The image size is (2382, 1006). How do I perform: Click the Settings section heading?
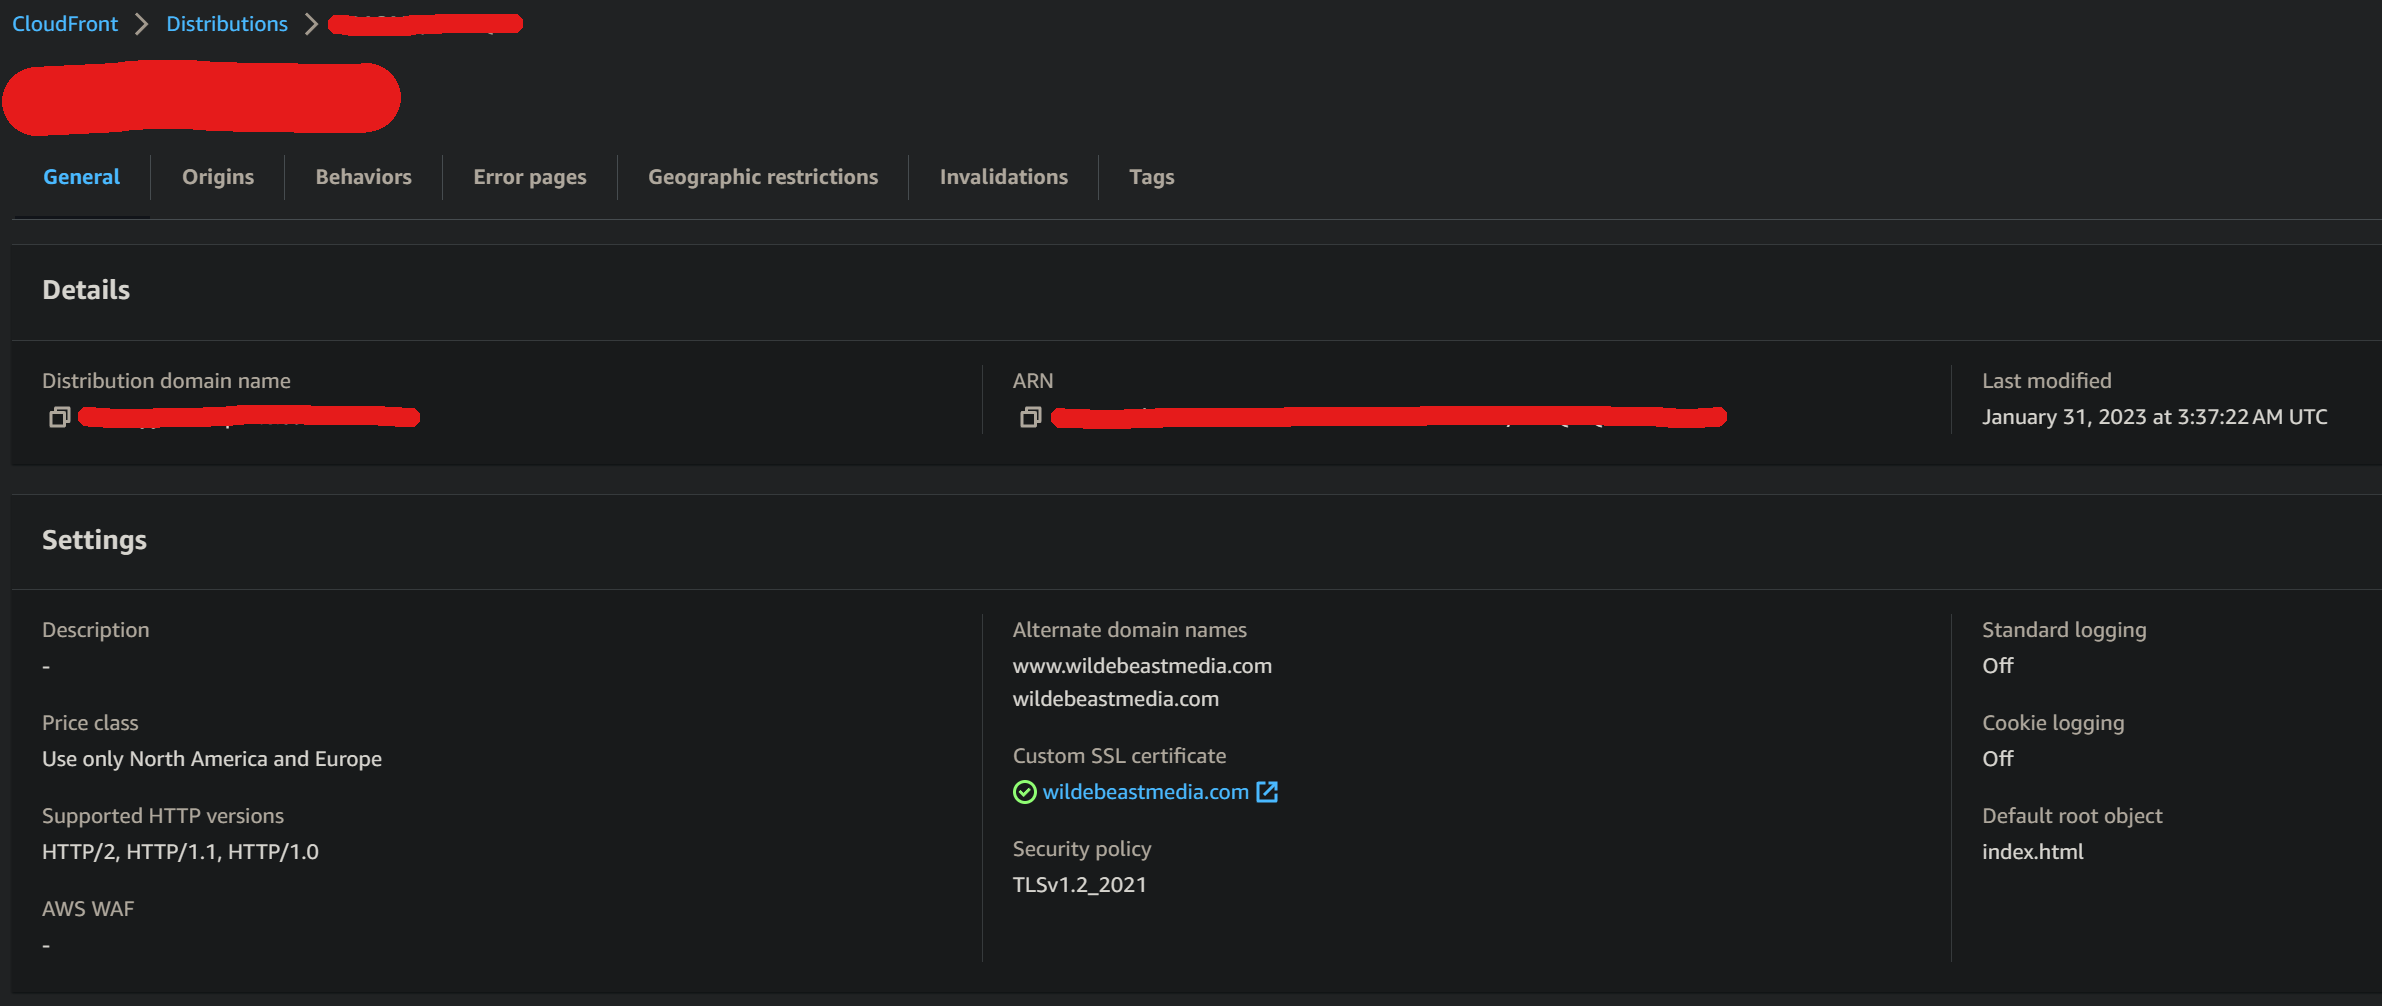tap(94, 540)
